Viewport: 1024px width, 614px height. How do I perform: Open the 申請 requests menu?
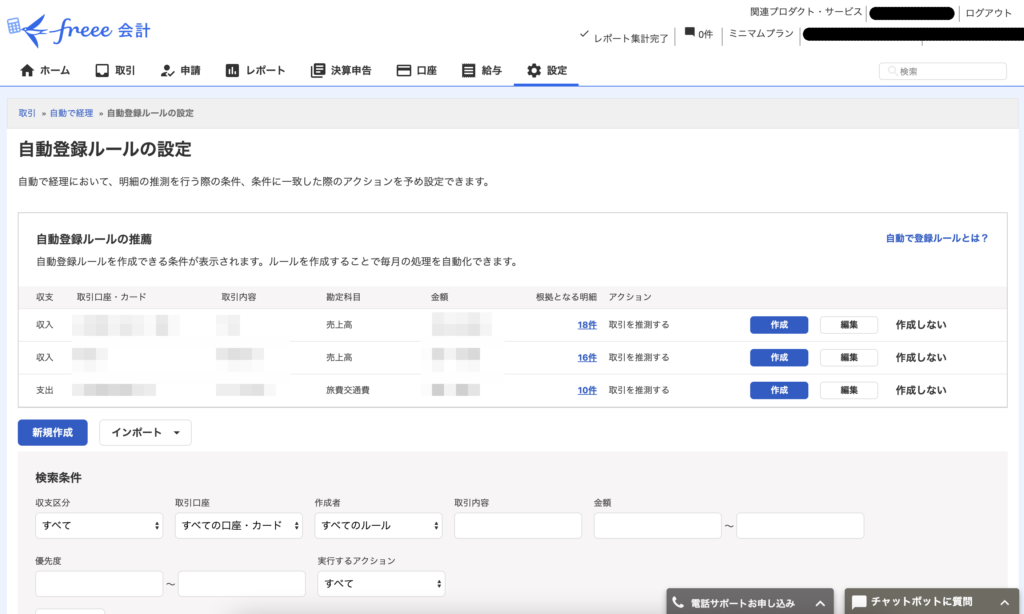pyautogui.click(x=180, y=71)
